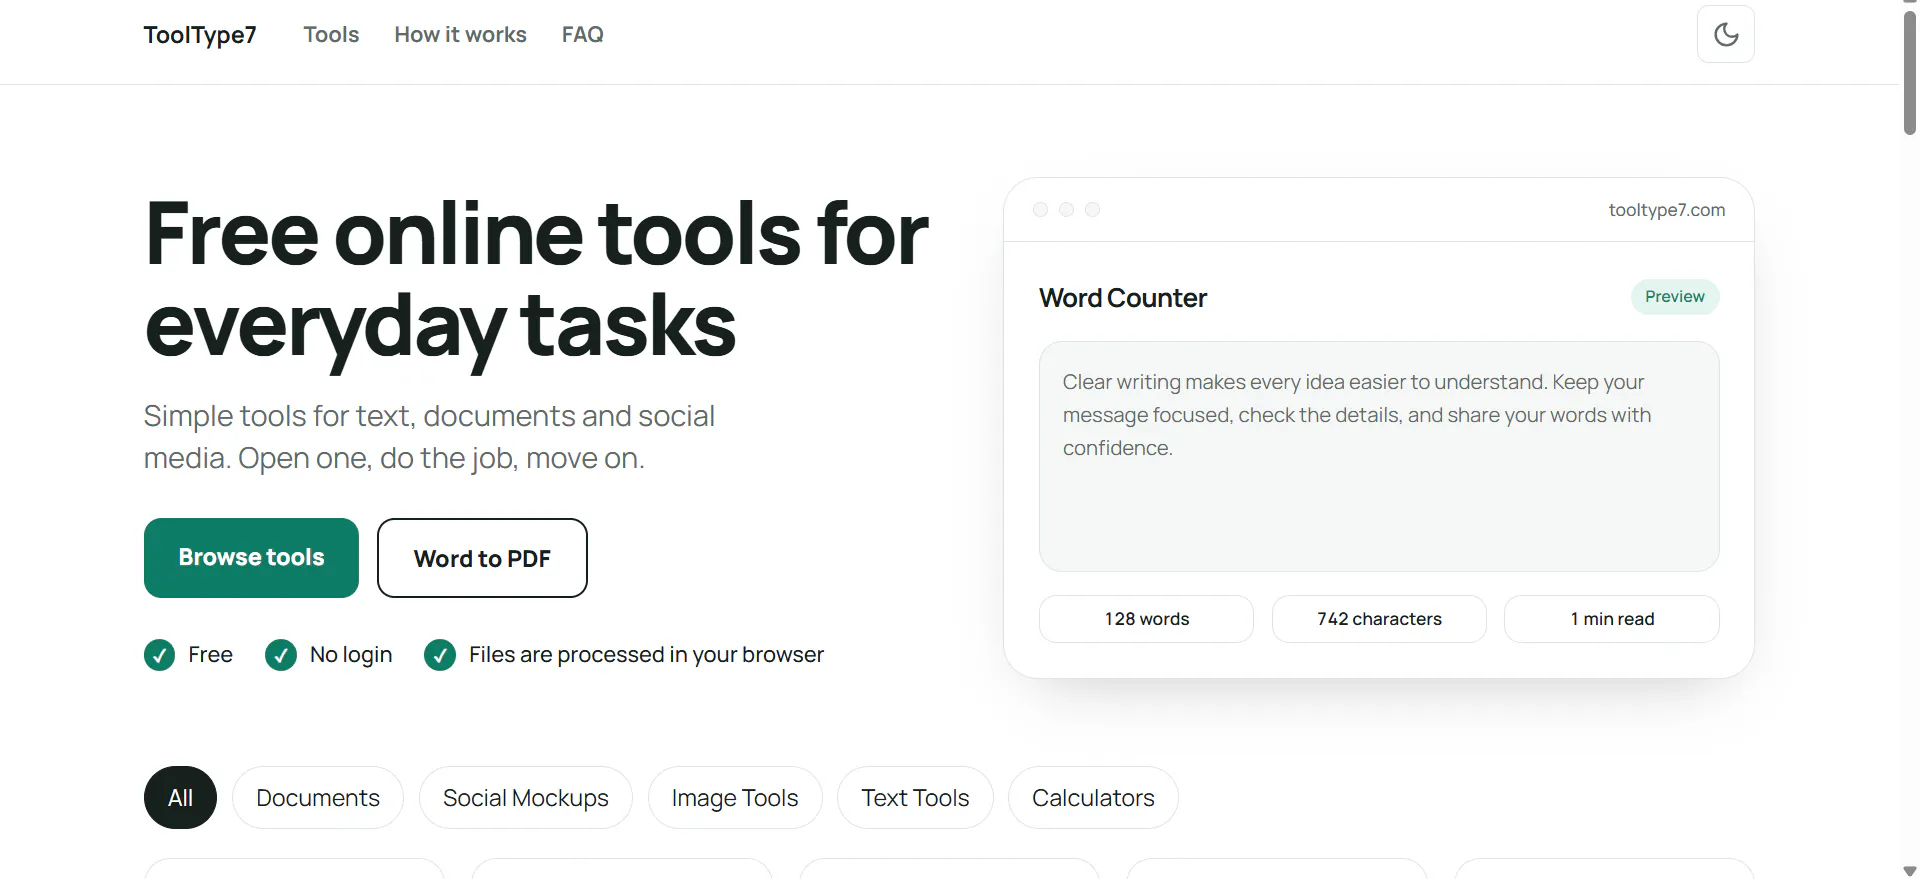Open the Tools nav link
Screen dimensions: 1920x879
point(331,35)
